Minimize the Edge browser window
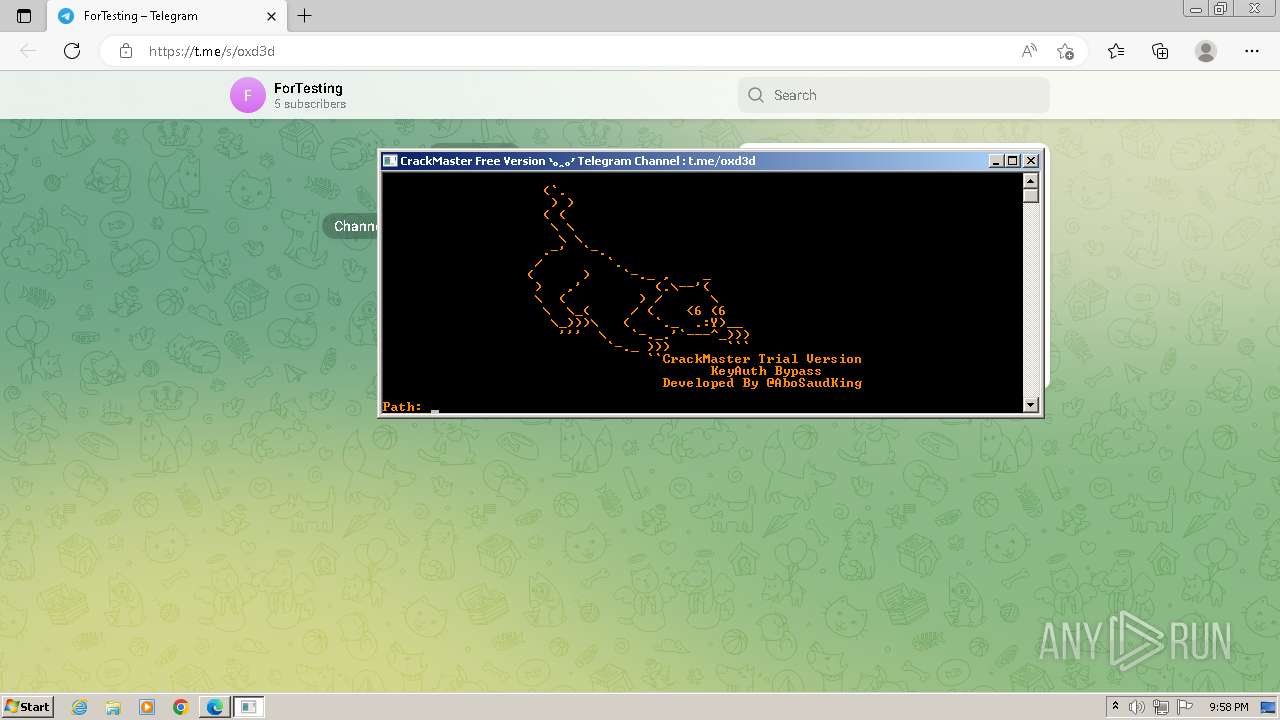The width and height of the screenshot is (1280, 720). click(x=1195, y=9)
